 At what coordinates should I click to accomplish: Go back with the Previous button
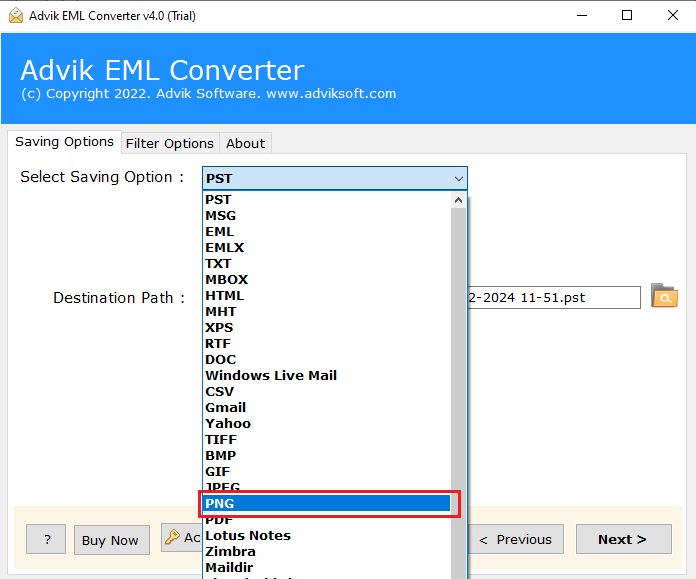516,539
